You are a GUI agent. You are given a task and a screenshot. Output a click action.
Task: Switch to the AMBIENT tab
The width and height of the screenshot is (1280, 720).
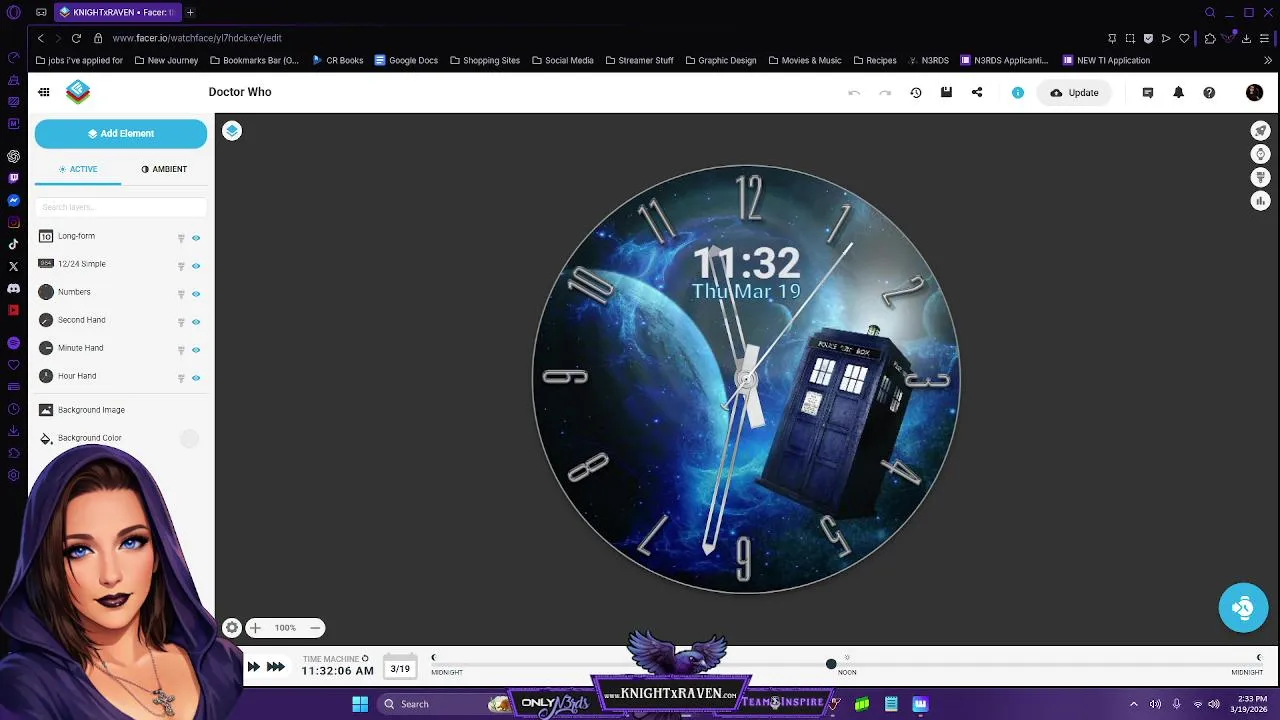point(164,169)
